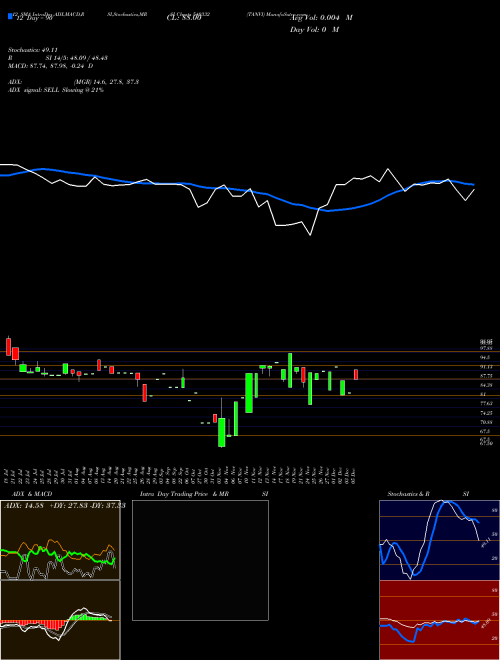Click the 'Stochastics & R' panel title

pos(408,494)
